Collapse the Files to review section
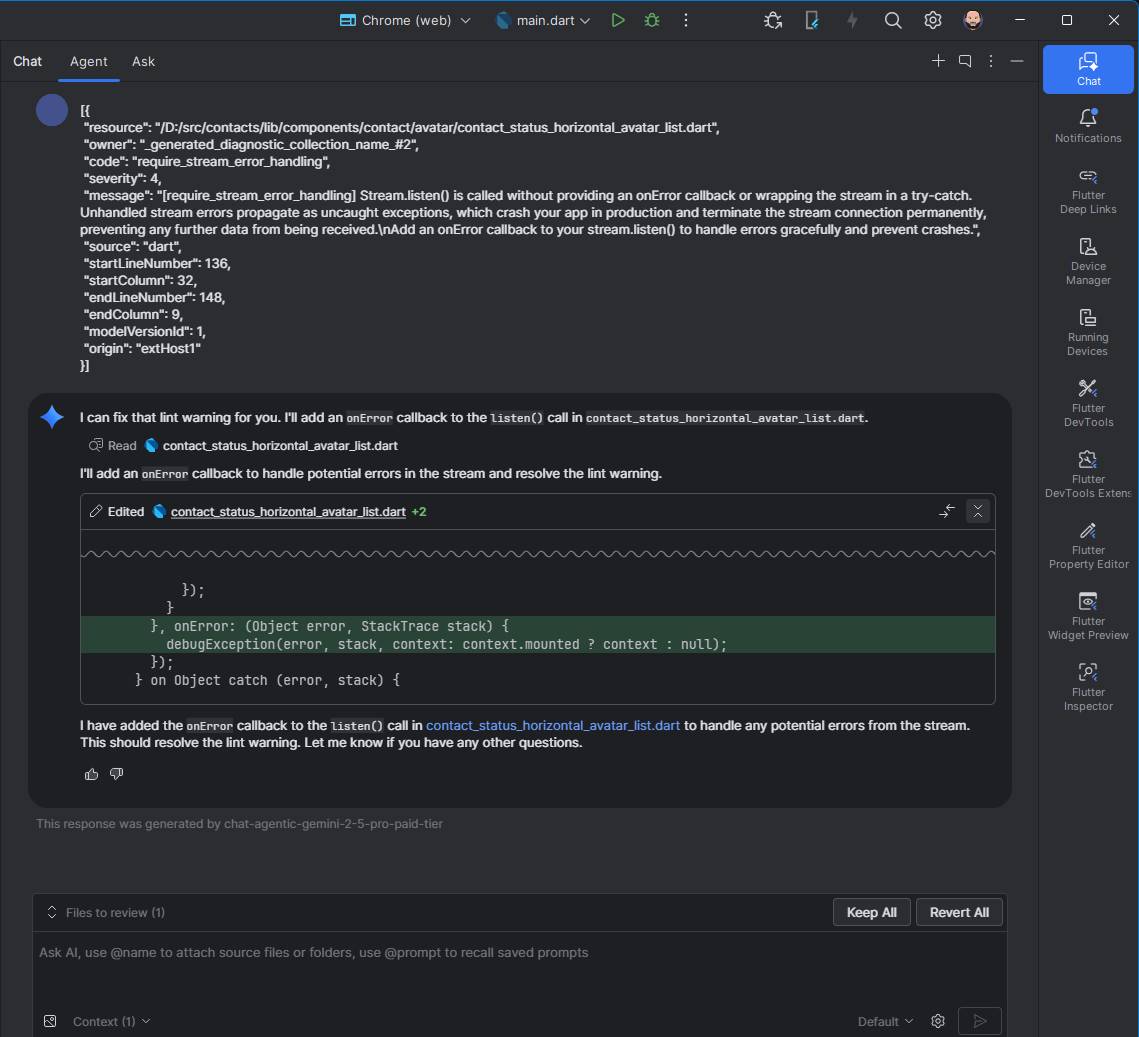1139x1037 pixels. (51, 912)
